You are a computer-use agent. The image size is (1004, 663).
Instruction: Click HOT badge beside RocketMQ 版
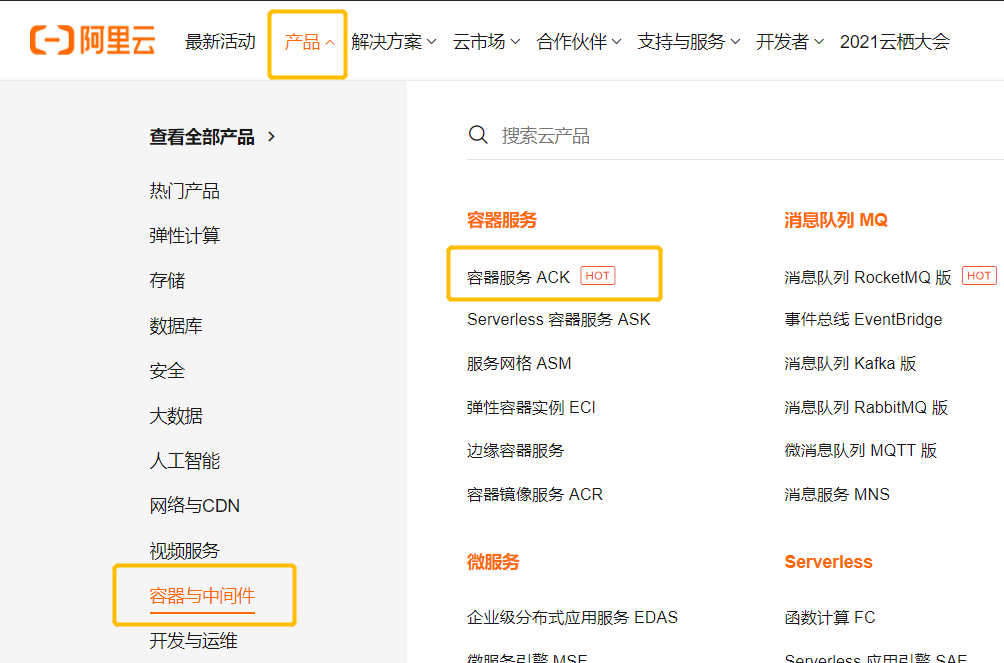[979, 275]
